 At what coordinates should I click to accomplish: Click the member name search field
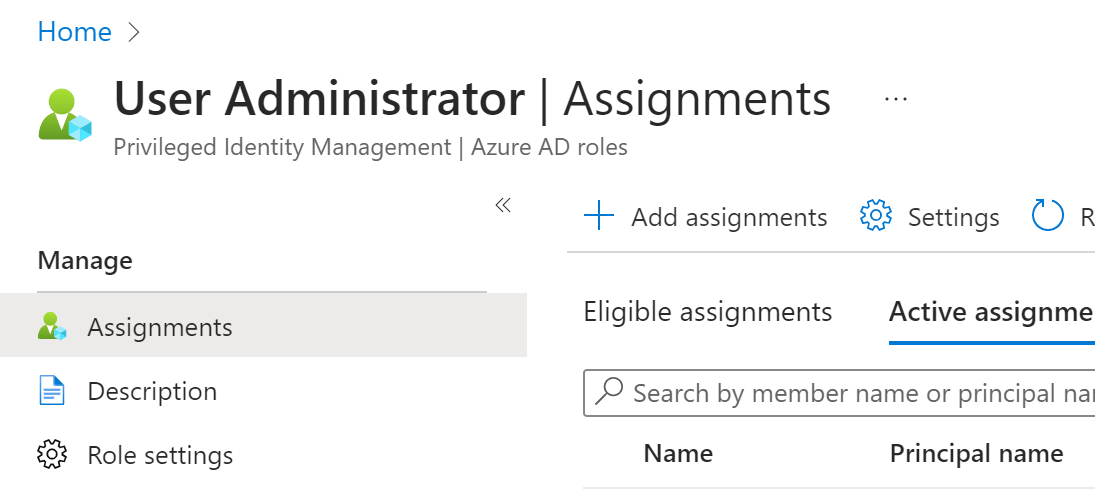[x=850, y=393]
